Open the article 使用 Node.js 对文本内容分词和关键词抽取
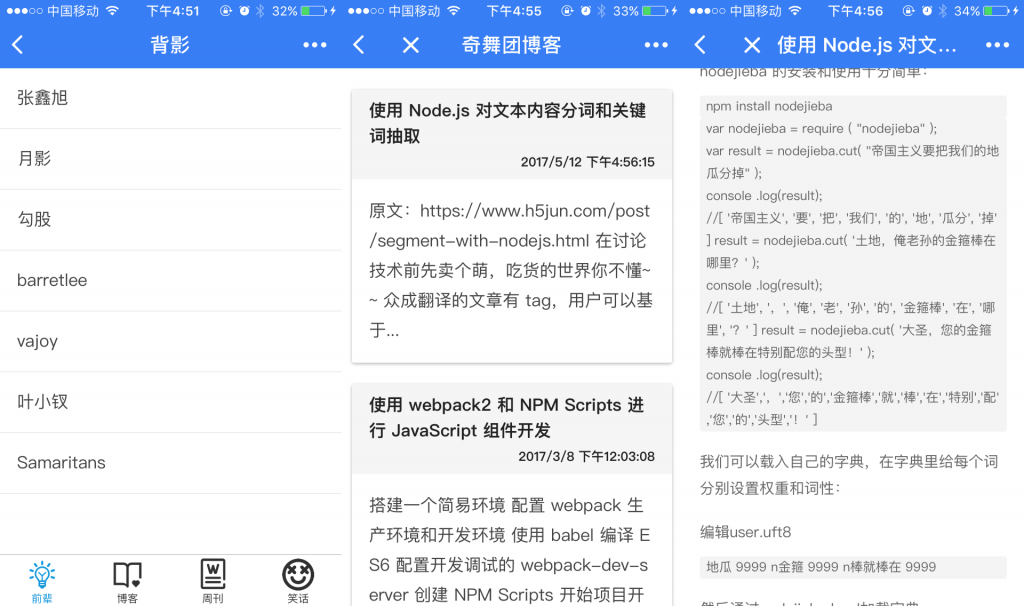Screen dimensions: 1024x606 pyautogui.click(x=511, y=124)
